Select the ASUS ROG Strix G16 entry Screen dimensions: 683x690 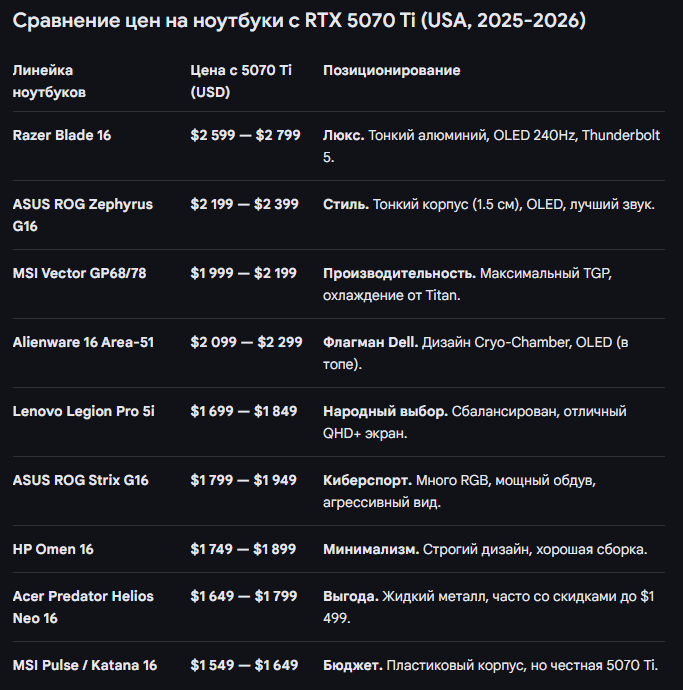tap(81, 480)
